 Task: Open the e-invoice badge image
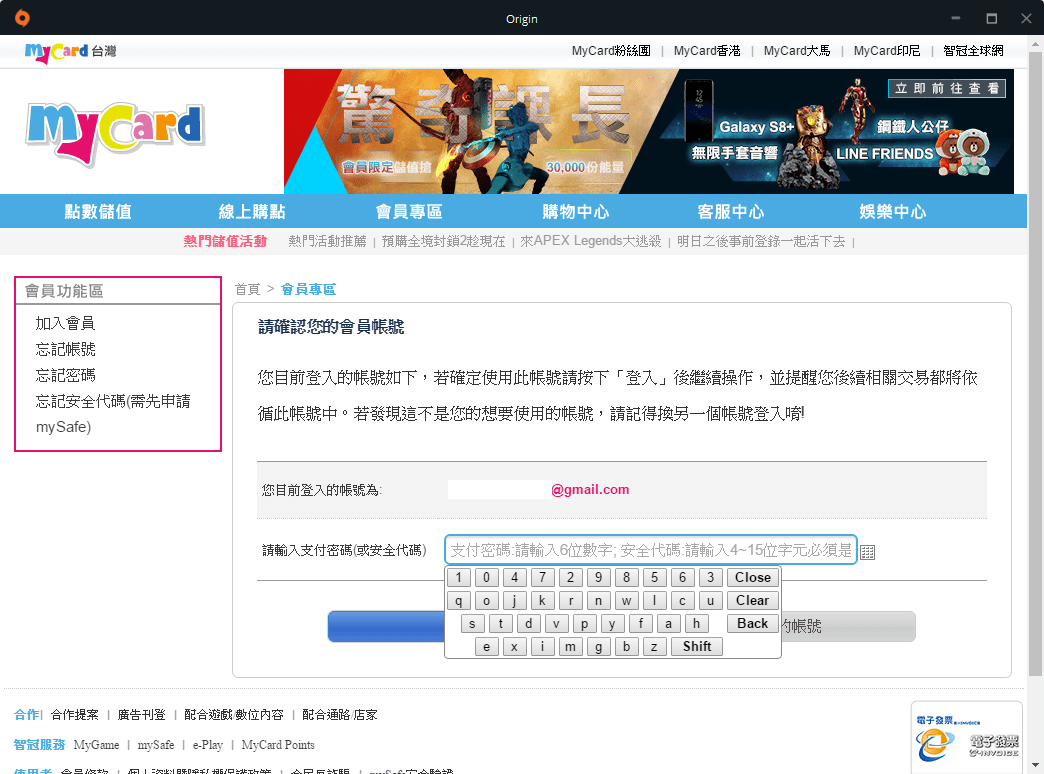967,737
